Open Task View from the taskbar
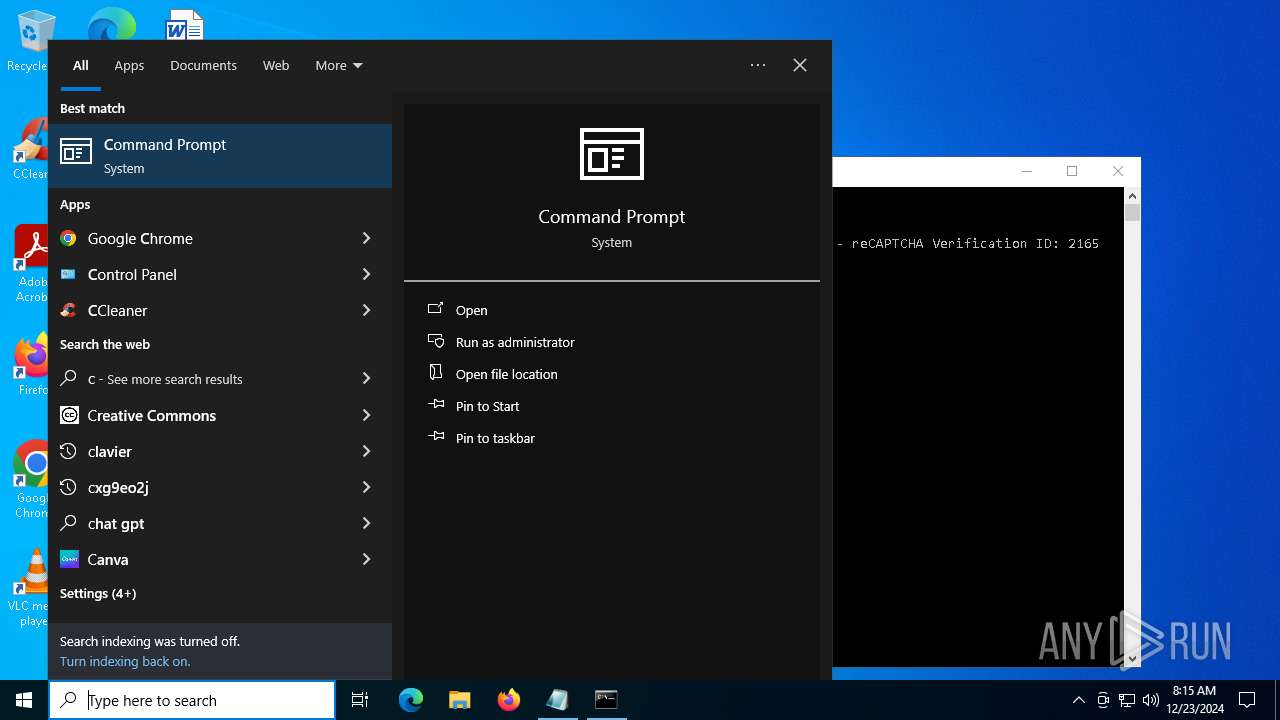The width and height of the screenshot is (1280, 720). point(360,700)
